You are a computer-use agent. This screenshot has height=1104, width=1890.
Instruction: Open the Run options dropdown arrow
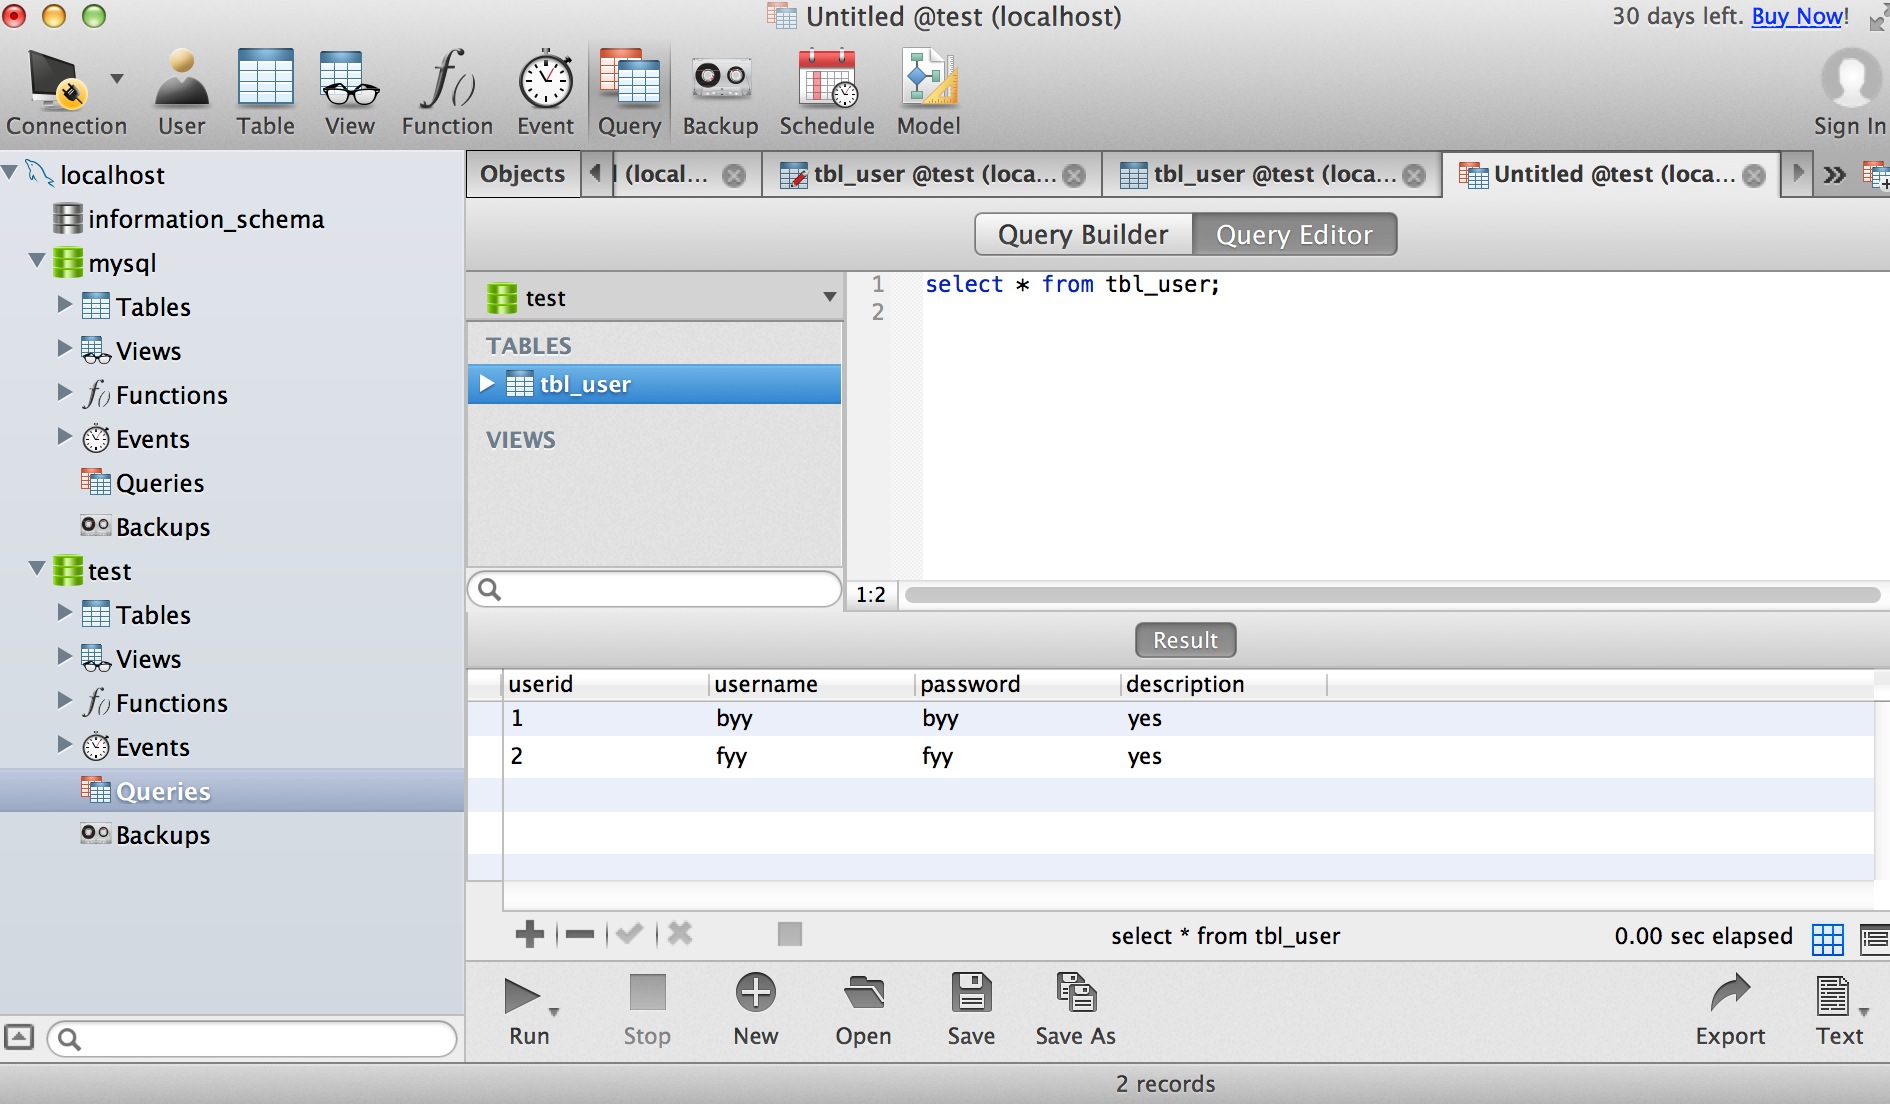pyautogui.click(x=553, y=1012)
